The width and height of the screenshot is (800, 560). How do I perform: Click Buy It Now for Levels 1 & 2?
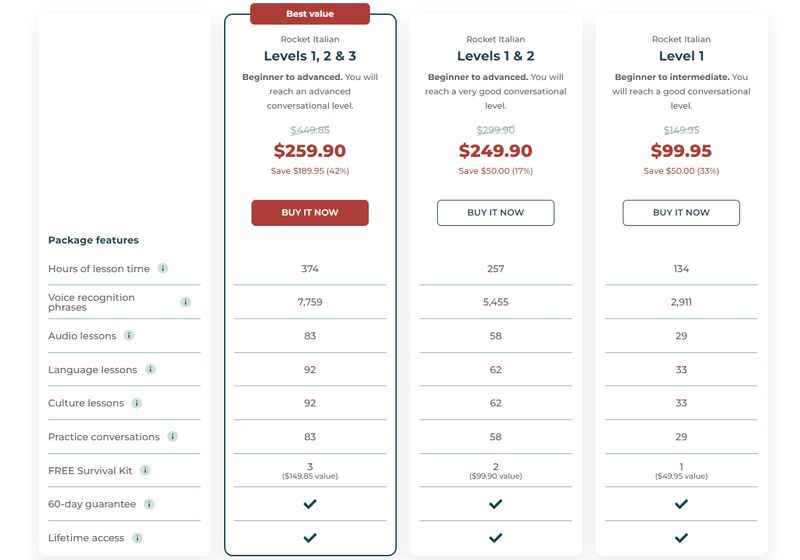tap(495, 213)
